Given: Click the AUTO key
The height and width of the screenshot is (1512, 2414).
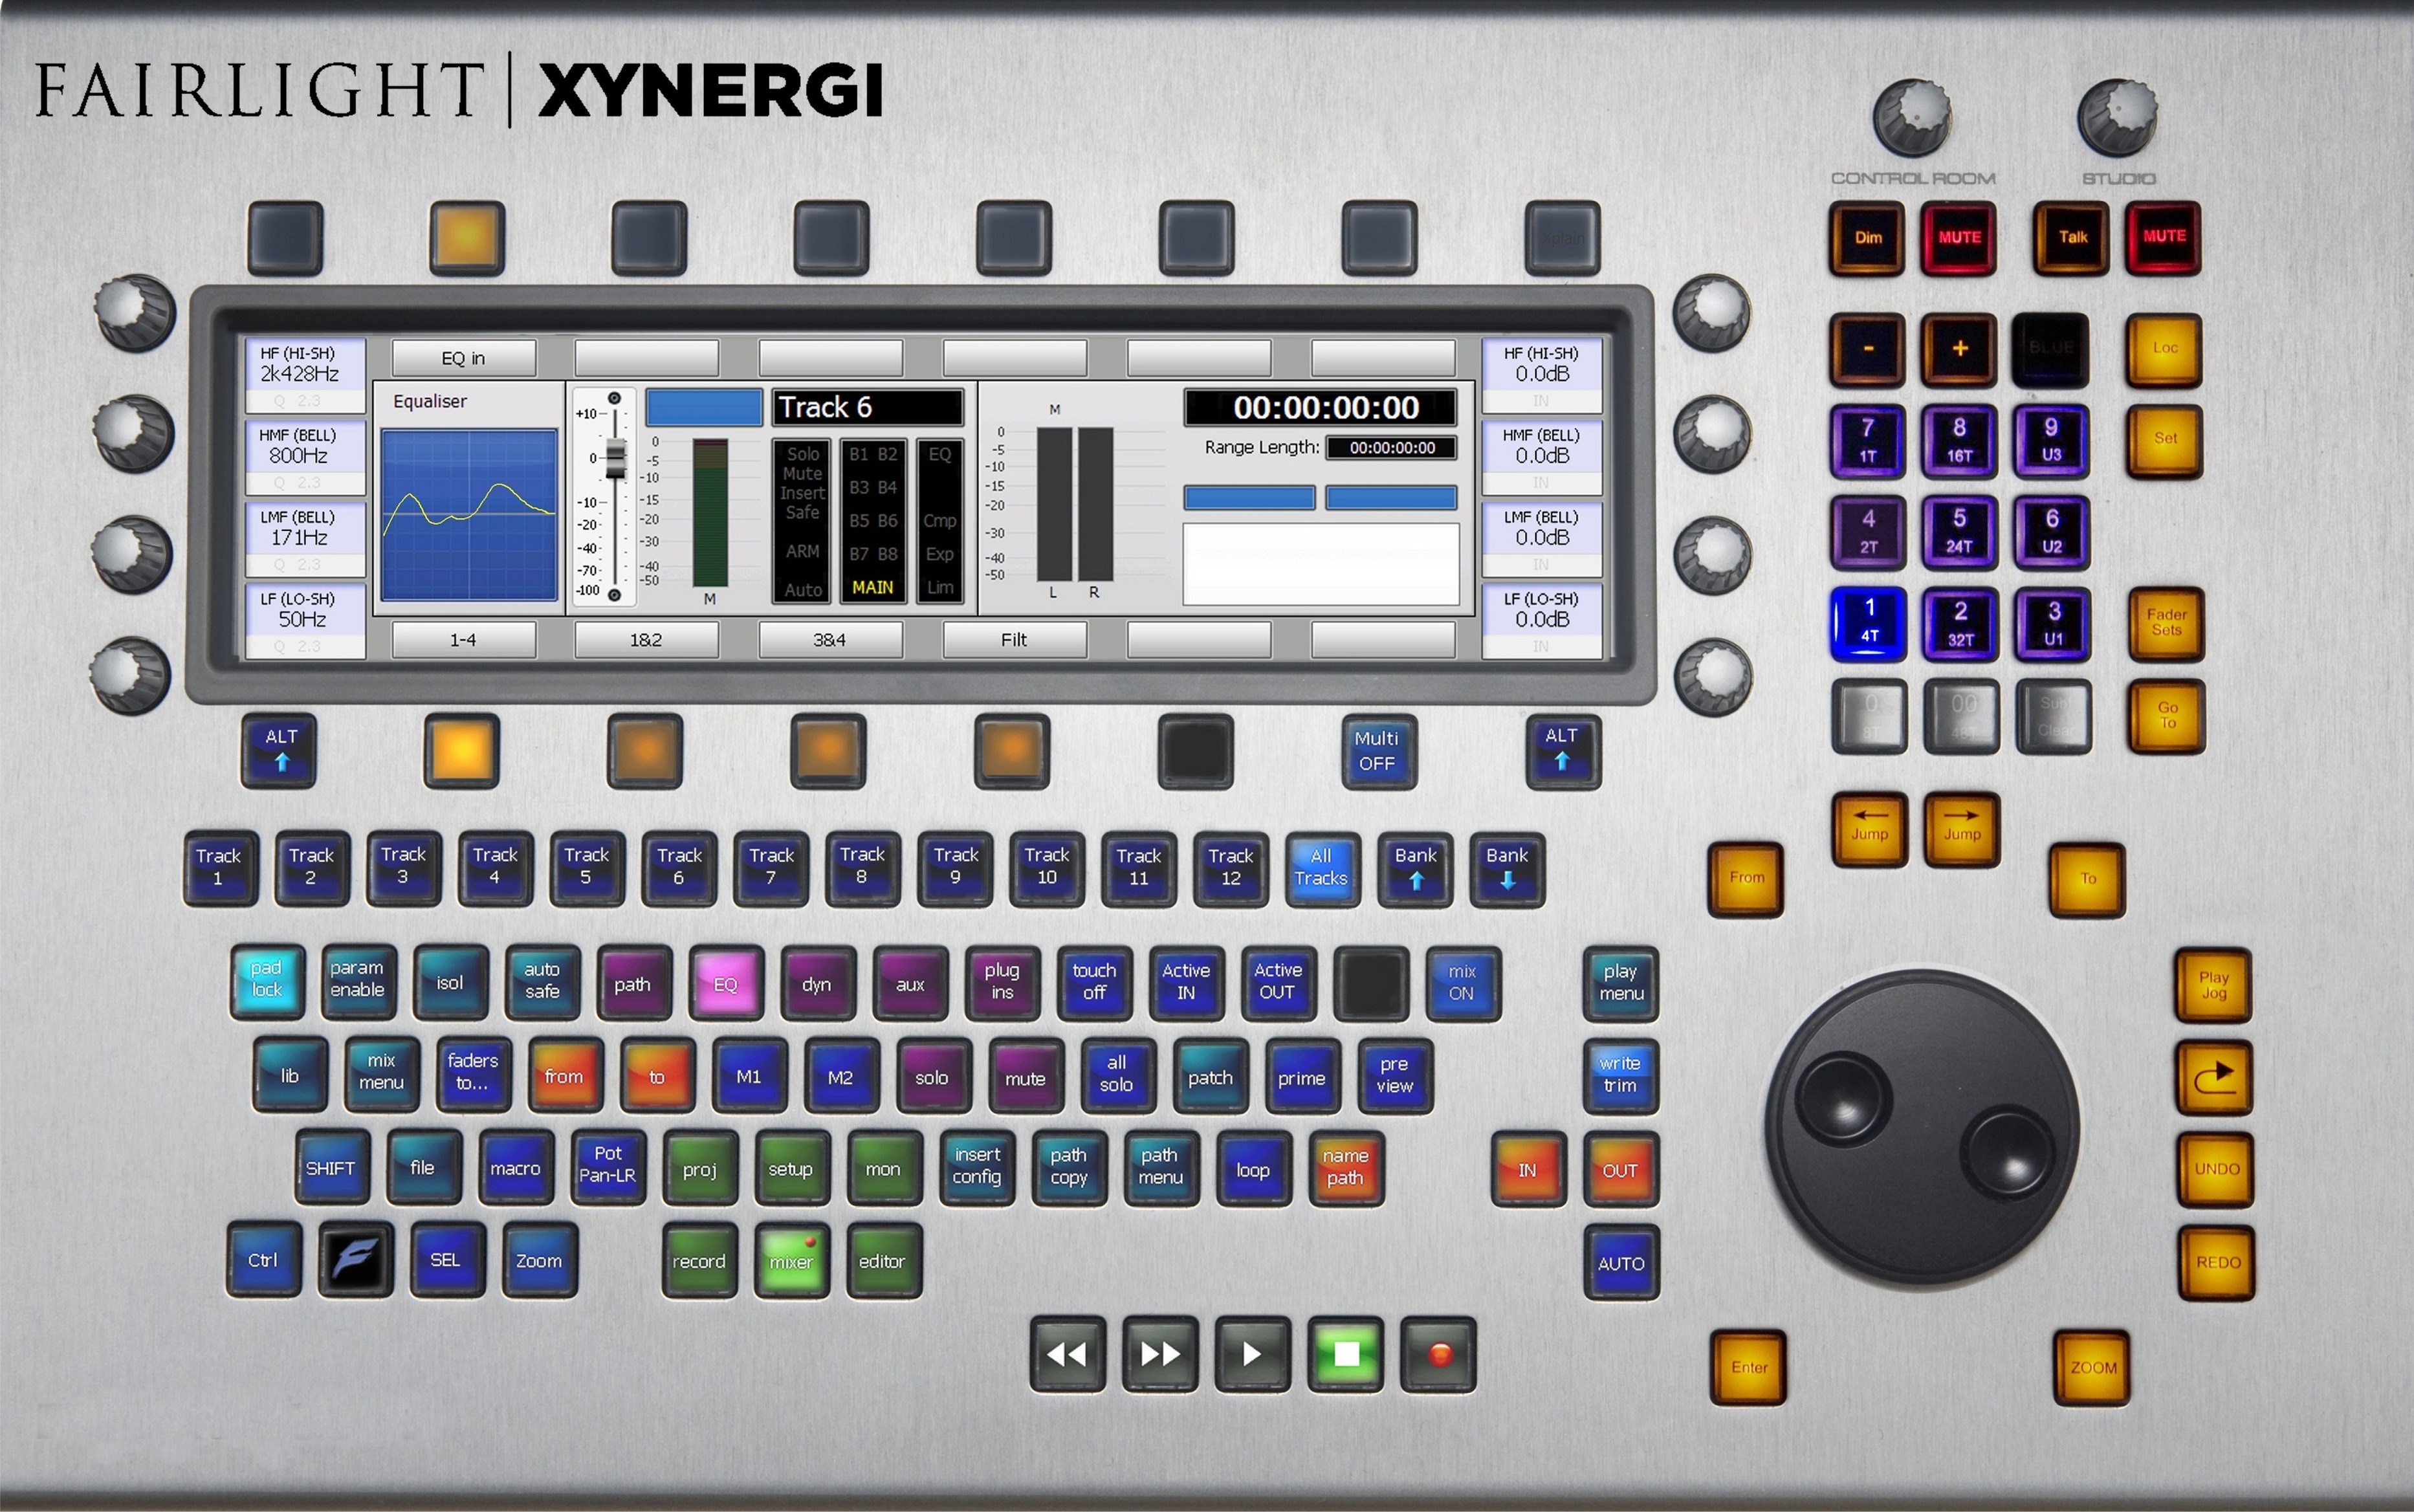Looking at the screenshot, I should (1620, 1263).
